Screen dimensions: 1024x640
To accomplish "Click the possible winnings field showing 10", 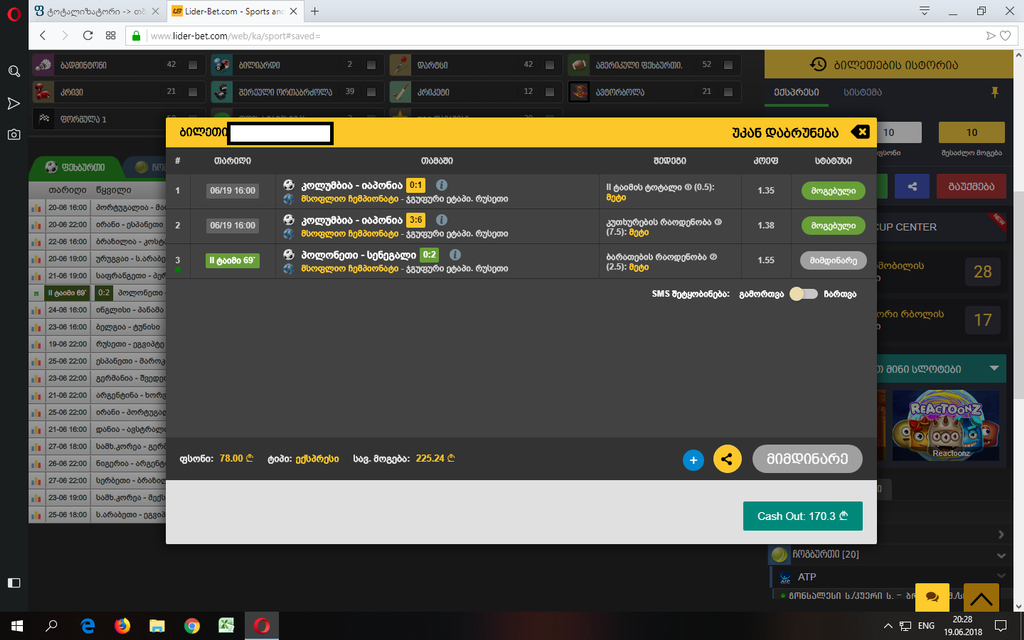I will 971,133.
